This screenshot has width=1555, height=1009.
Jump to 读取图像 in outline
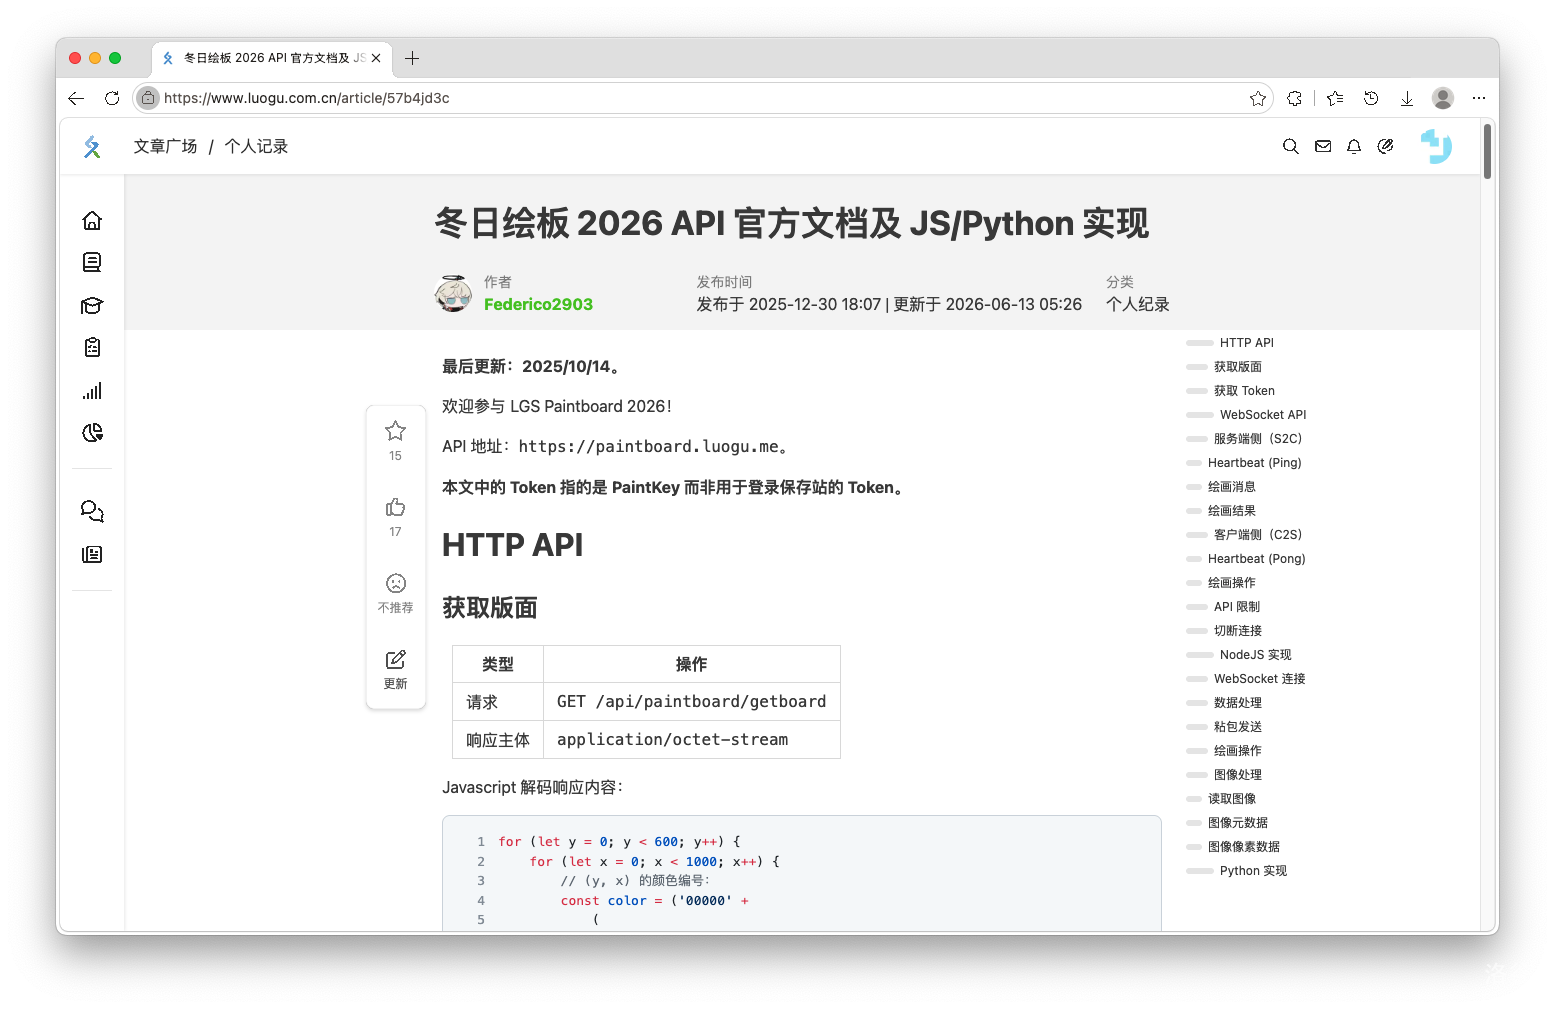click(x=1232, y=799)
